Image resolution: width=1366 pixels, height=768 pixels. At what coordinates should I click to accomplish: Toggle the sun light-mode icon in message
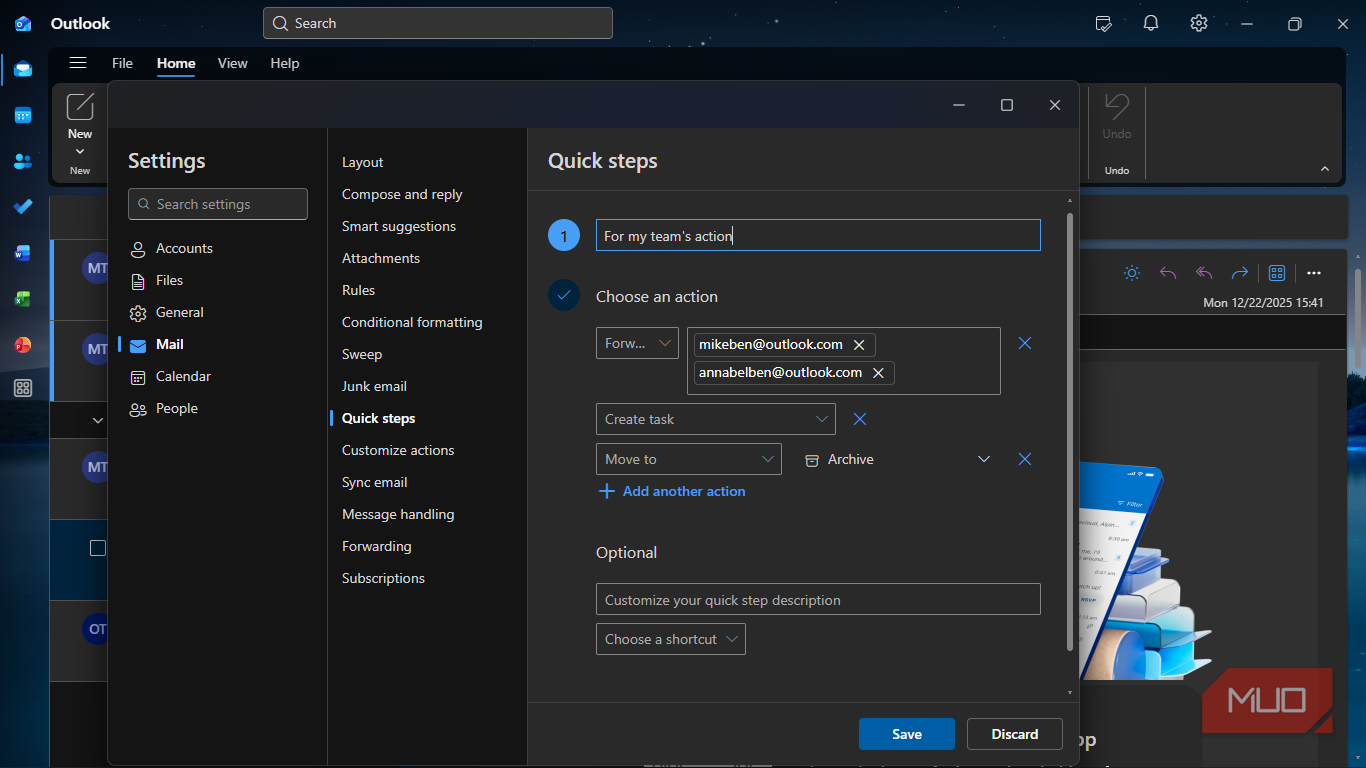(1132, 273)
